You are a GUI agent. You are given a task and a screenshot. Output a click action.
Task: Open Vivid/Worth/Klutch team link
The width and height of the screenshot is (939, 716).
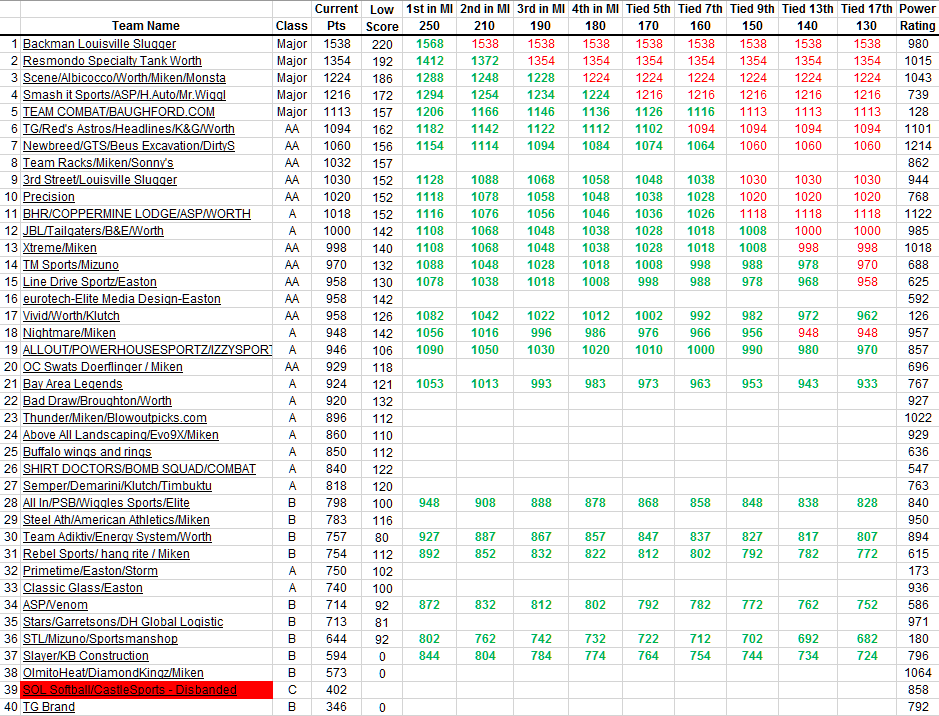pos(71,315)
